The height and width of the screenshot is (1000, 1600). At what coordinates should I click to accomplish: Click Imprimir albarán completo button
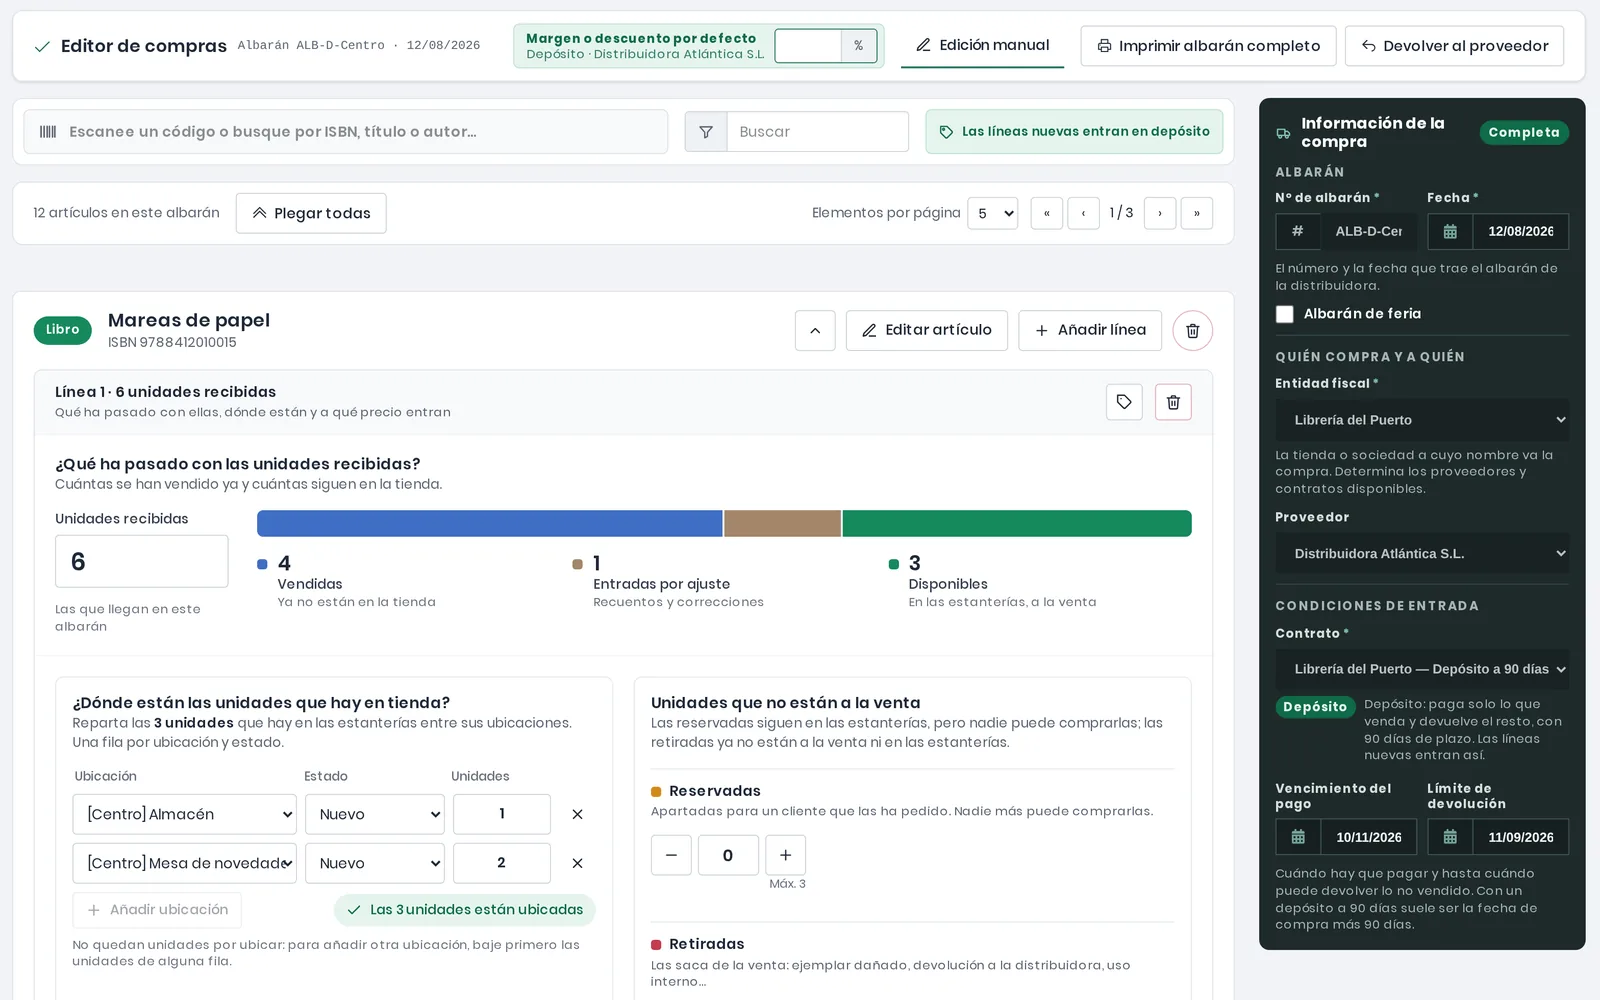(x=1208, y=46)
